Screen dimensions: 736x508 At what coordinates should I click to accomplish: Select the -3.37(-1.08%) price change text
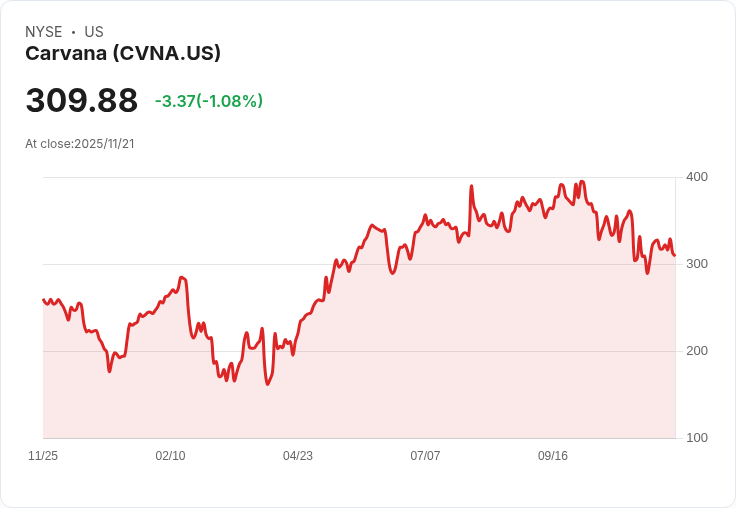pyautogui.click(x=209, y=101)
